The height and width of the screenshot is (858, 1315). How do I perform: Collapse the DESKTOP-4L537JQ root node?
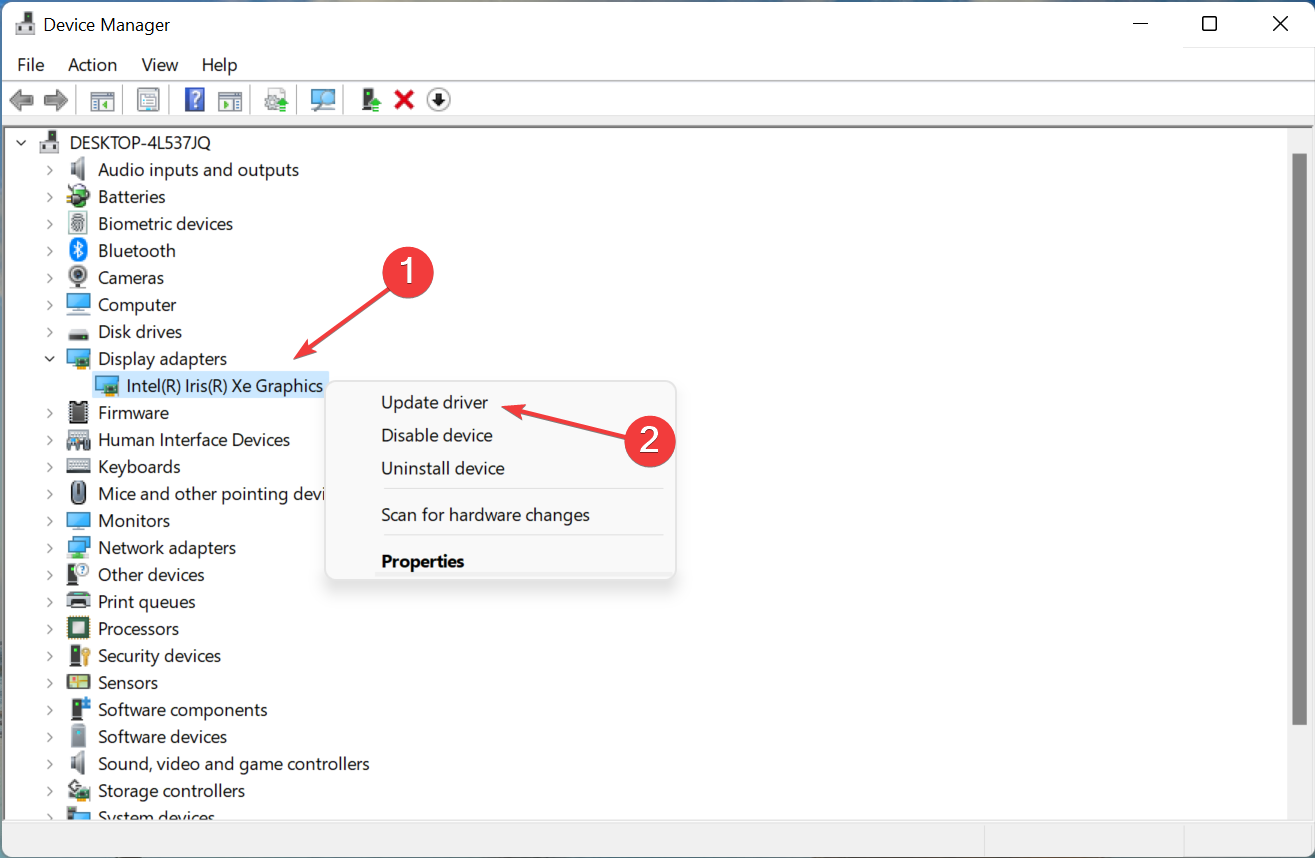pos(21,143)
